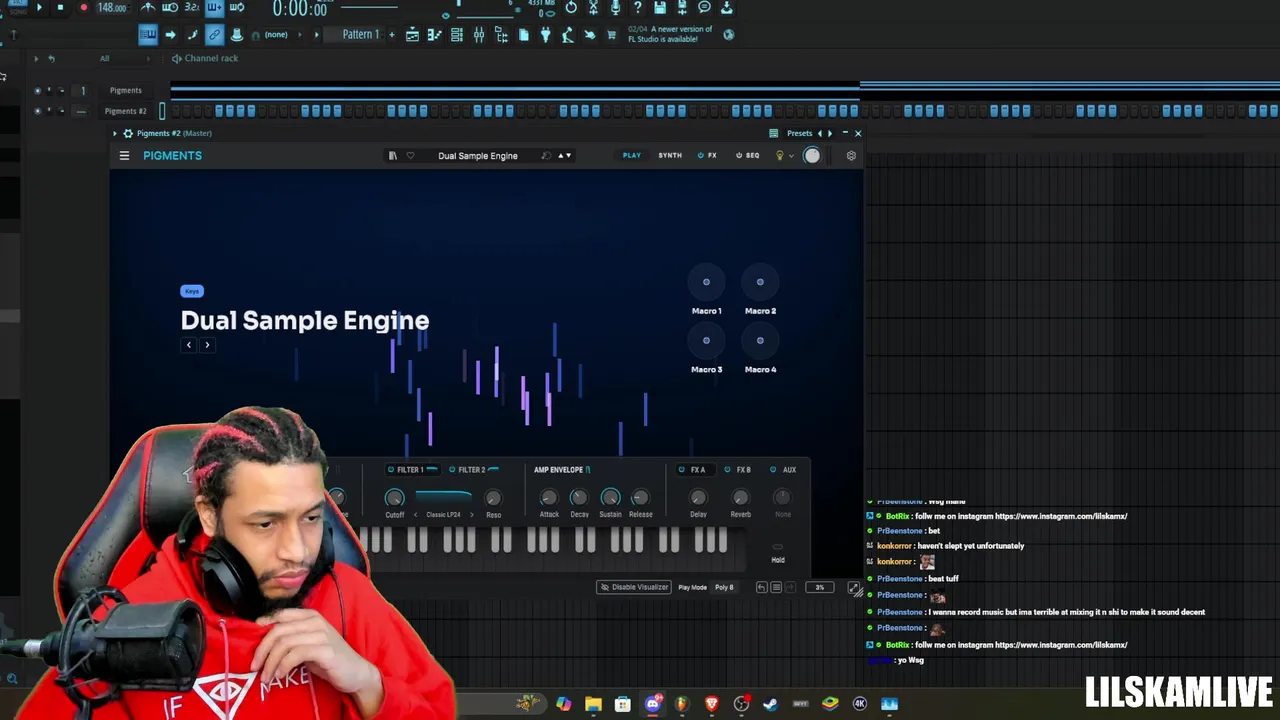Open the shopping cart content library icon
The image size is (1280, 720).
coord(611,35)
